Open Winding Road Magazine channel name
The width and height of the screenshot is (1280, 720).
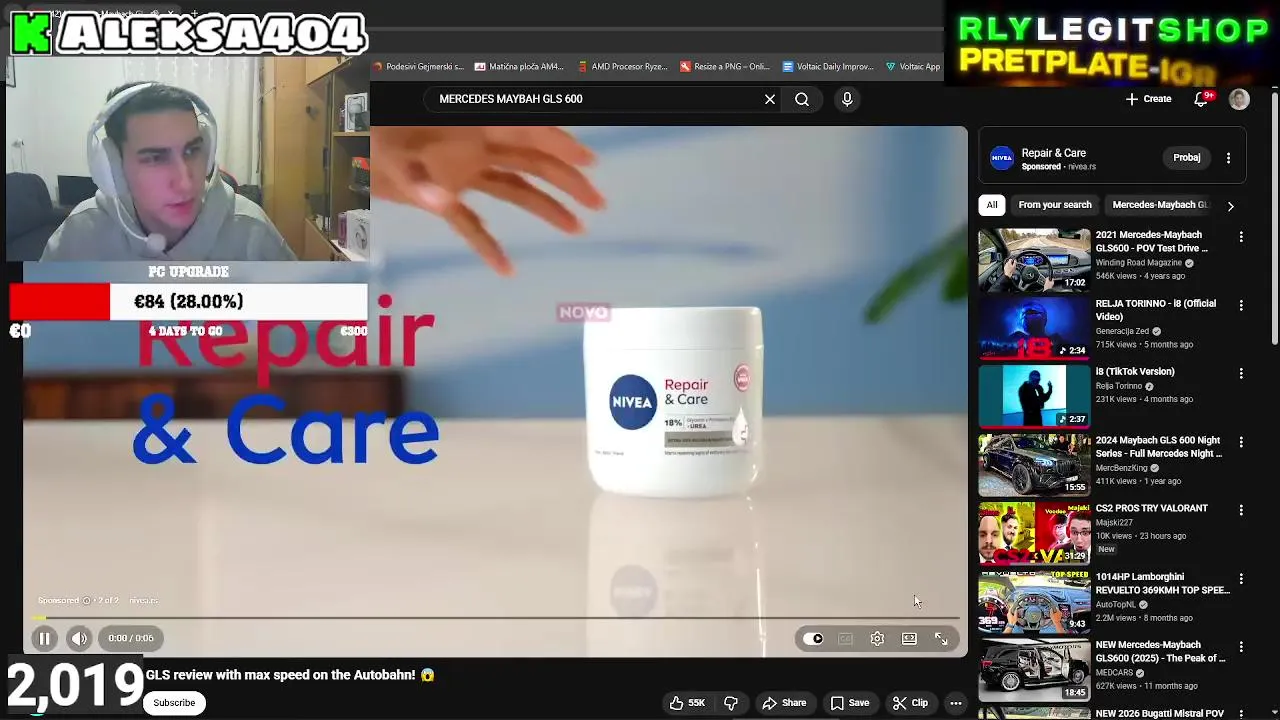point(1138,263)
